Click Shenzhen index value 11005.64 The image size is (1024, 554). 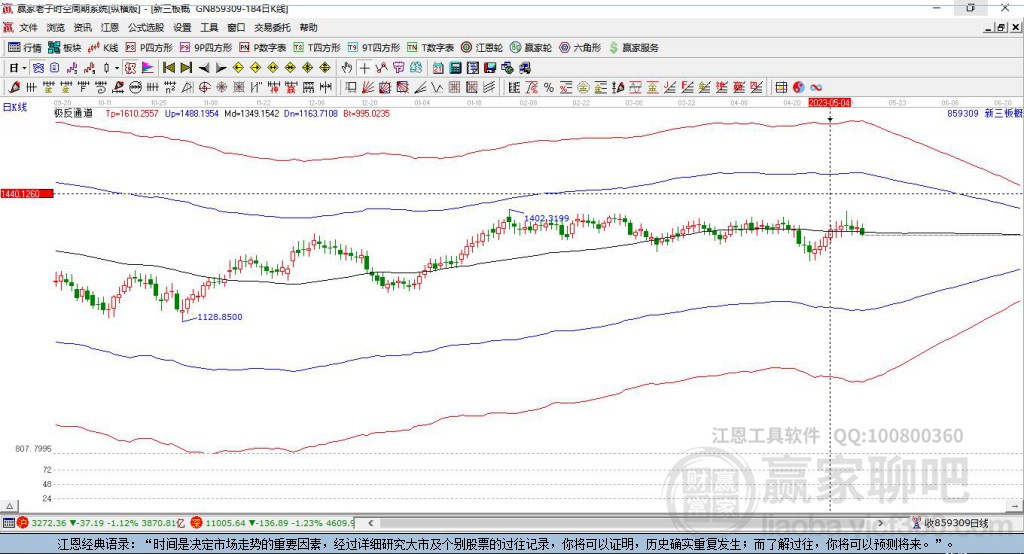click(227, 523)
